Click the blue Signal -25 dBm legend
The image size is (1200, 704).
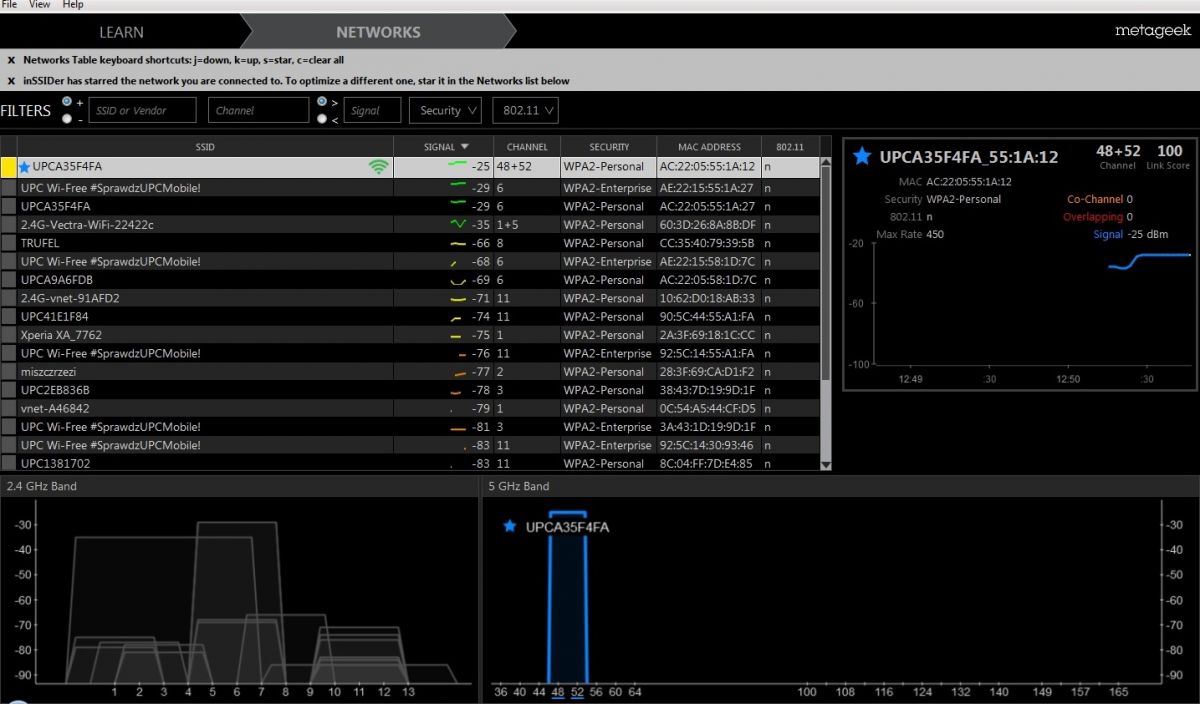pyautogui.click(x=1132, y=235)
